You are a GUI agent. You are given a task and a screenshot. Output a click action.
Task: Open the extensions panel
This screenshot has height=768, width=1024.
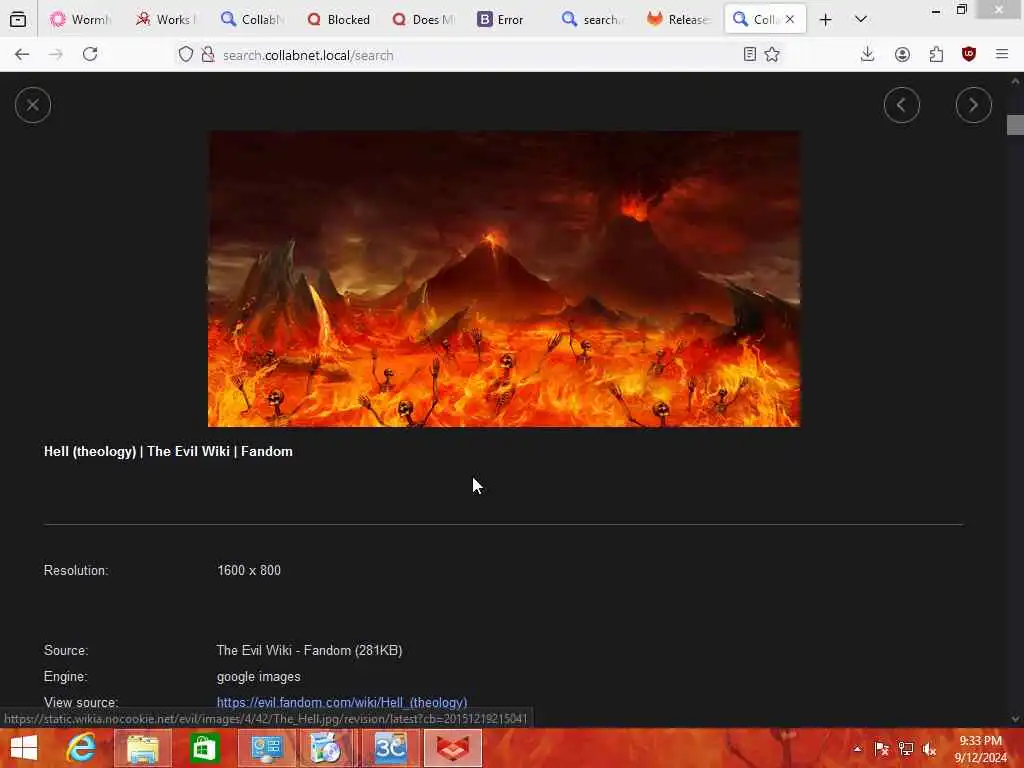936,55
